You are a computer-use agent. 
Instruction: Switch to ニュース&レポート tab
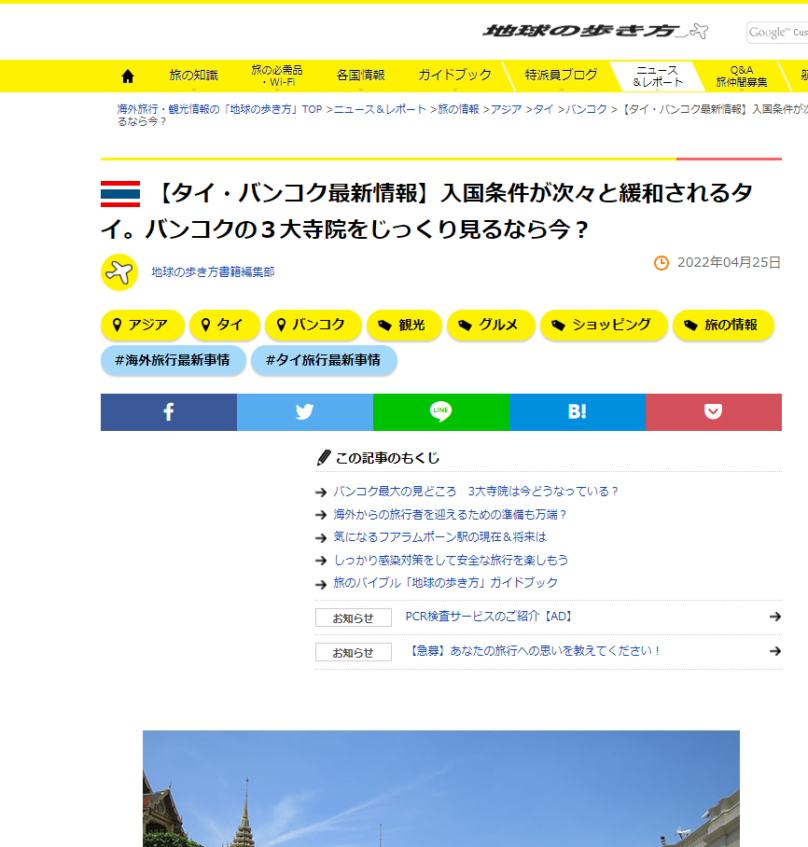point(657,76)
